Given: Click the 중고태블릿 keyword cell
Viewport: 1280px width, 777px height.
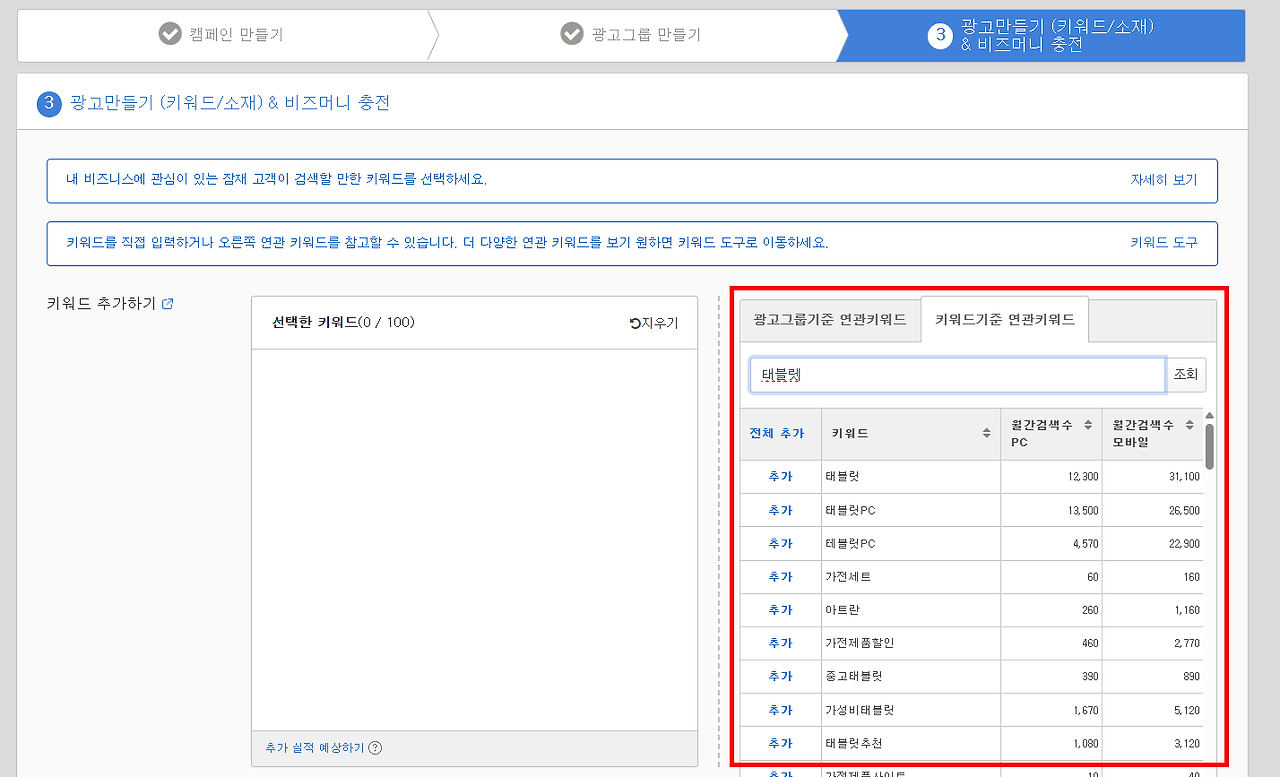Looking at the screenshot, I should pos(911,676).
